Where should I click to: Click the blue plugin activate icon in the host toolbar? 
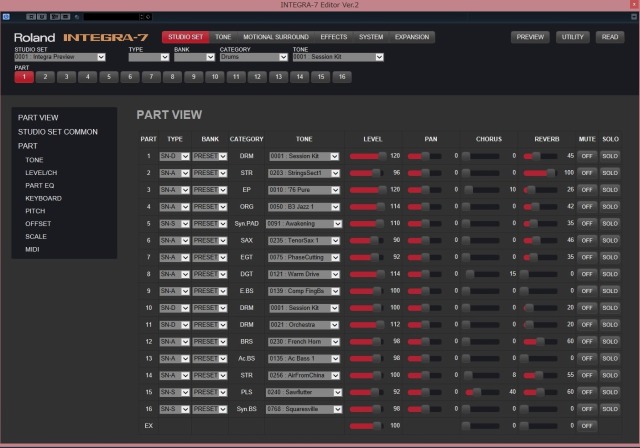click(6, 17)
